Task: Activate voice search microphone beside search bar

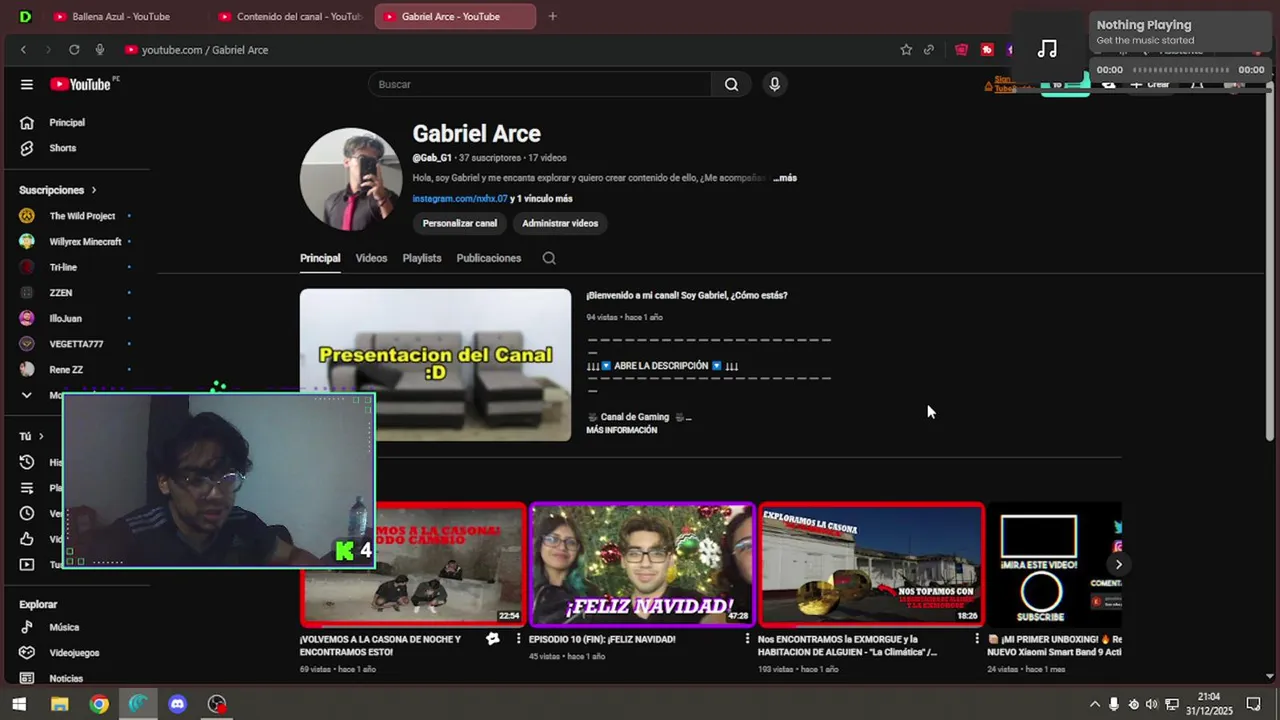Action: coord(774,84)
